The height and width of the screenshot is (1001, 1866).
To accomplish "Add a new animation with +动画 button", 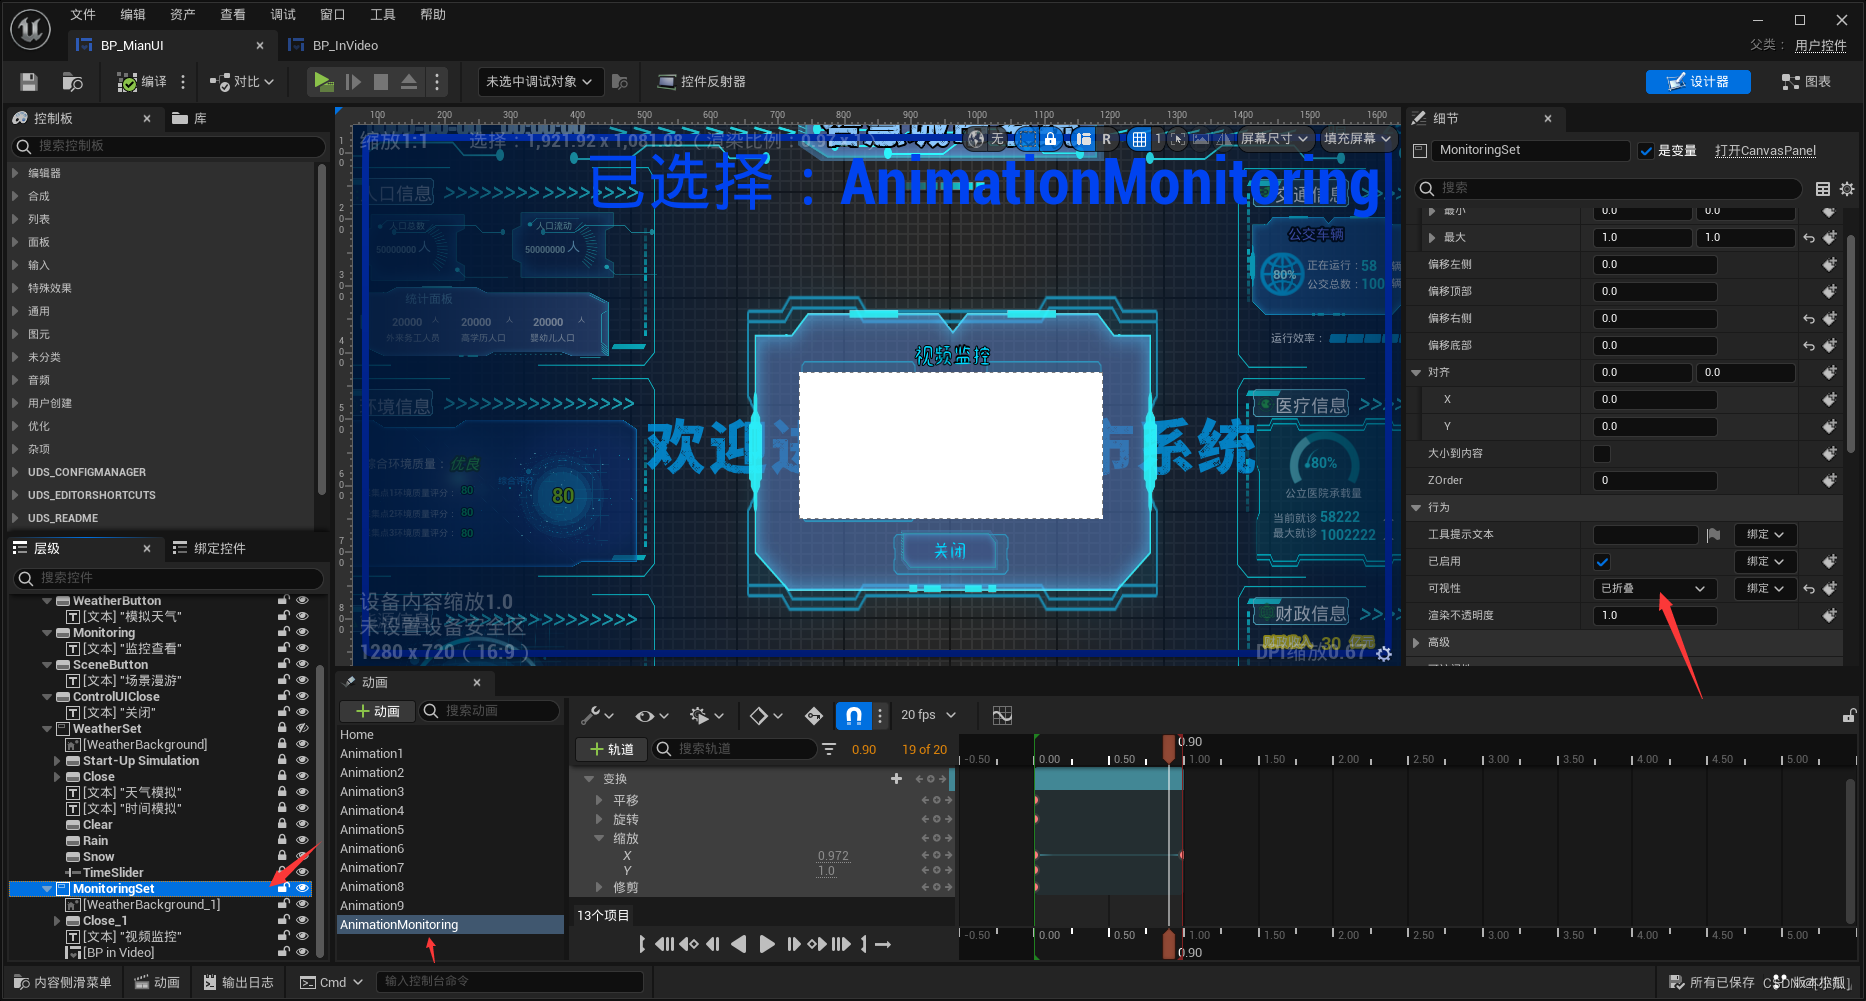I will pyautogui.click(x=378, y=711).
